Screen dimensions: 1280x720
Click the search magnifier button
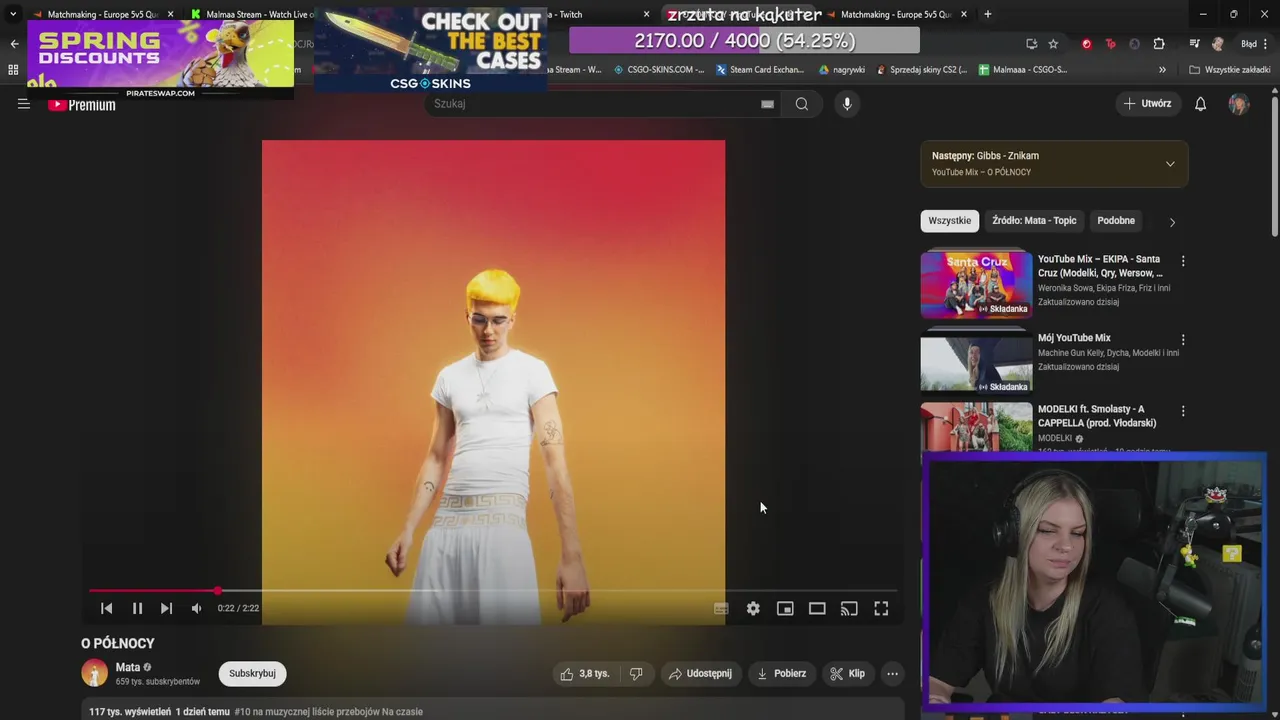click(x=802, y=104)
